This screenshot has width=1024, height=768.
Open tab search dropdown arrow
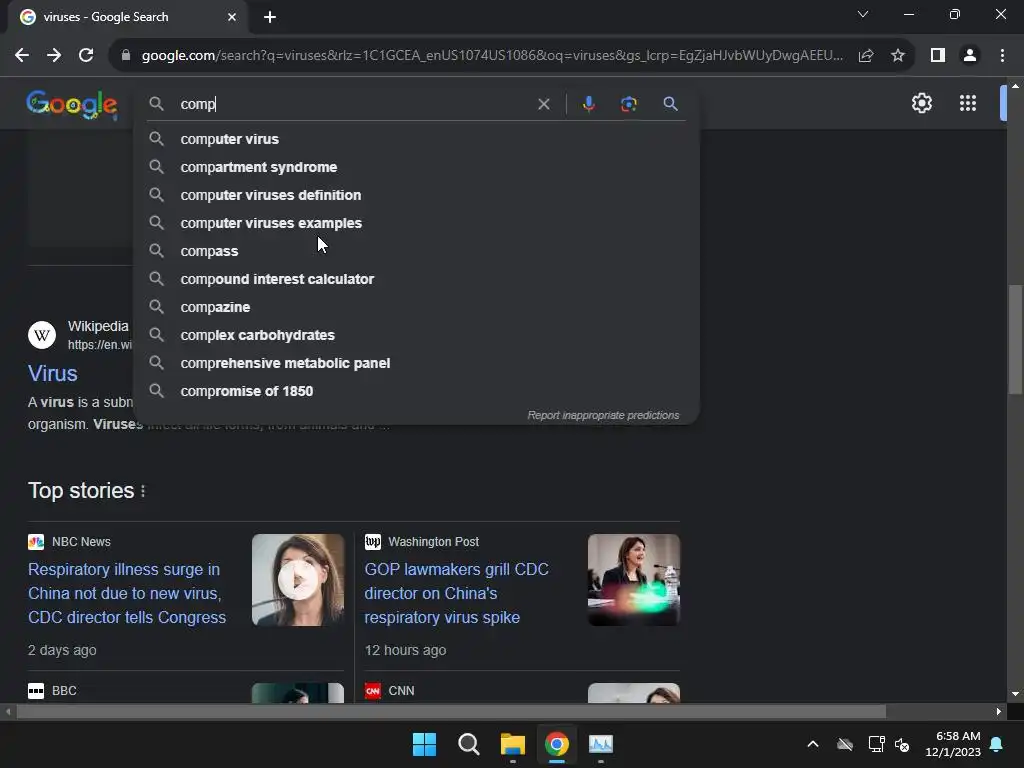coord(863,14)
